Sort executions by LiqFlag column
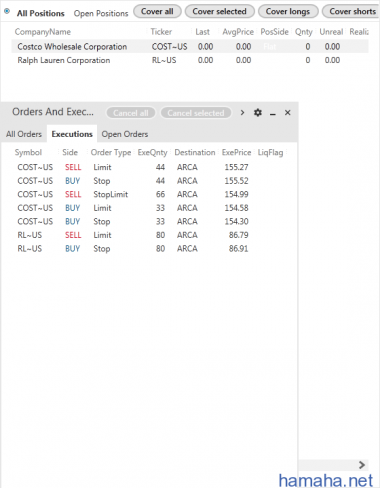The width and height of the screenshot is (380, 488). tap(270, 152)
